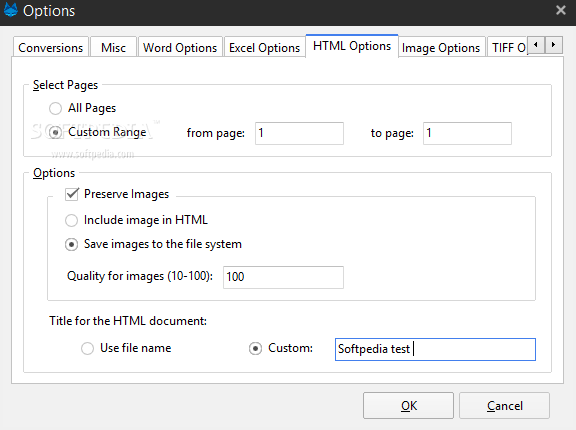The width and height of the screenshot is (576, 430).
Task: Select the Custom Range radio button
Action: 55,133
